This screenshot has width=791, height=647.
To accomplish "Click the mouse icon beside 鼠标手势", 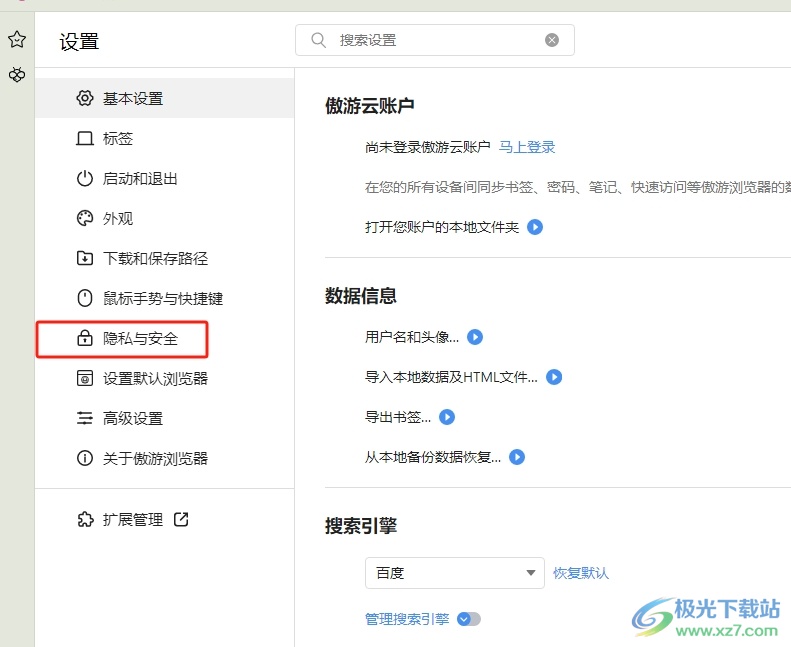I will pos(85,298).
